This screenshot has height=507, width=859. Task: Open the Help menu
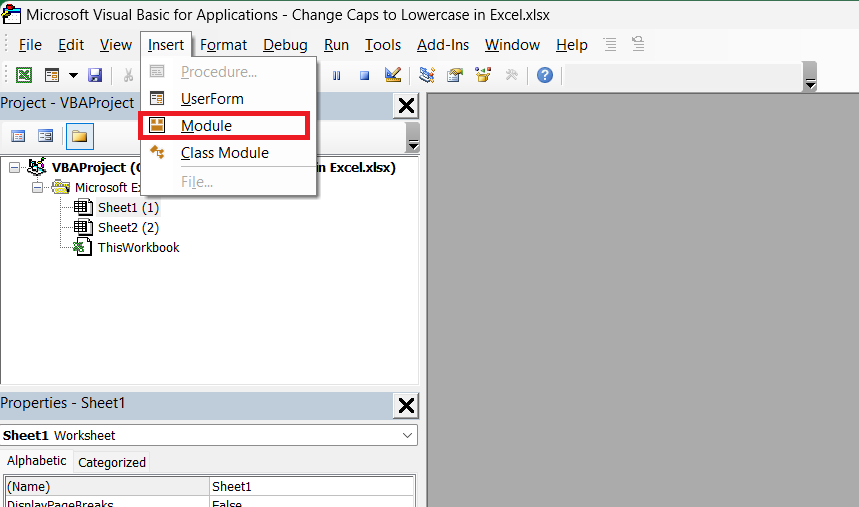coord(572,45)
